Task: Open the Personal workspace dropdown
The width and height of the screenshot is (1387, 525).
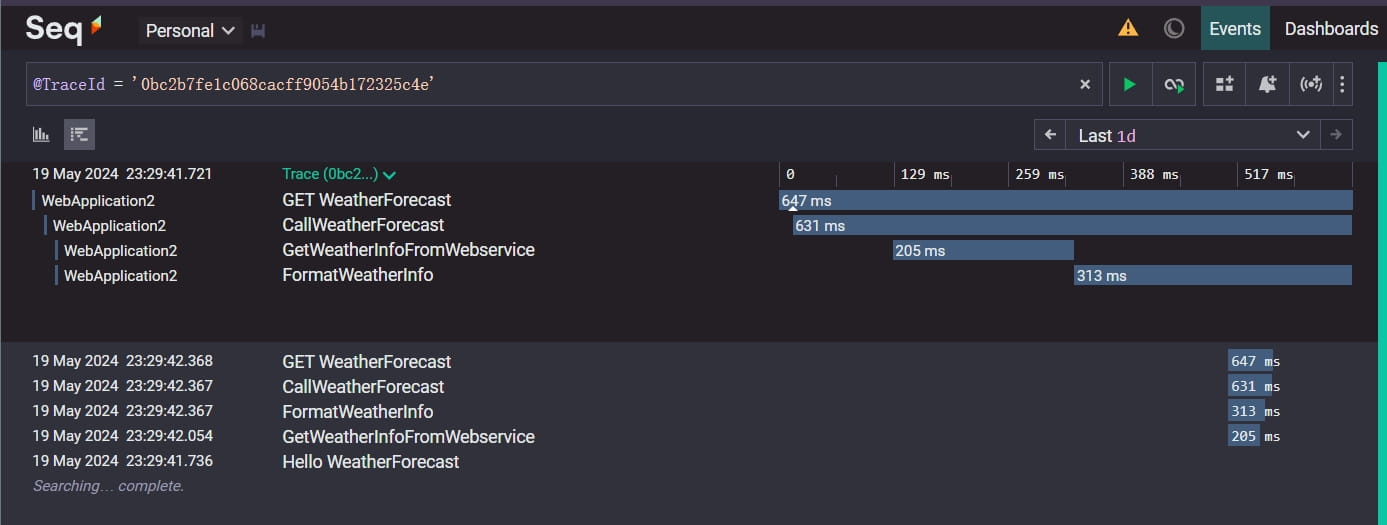Action: tap(190, 31)
